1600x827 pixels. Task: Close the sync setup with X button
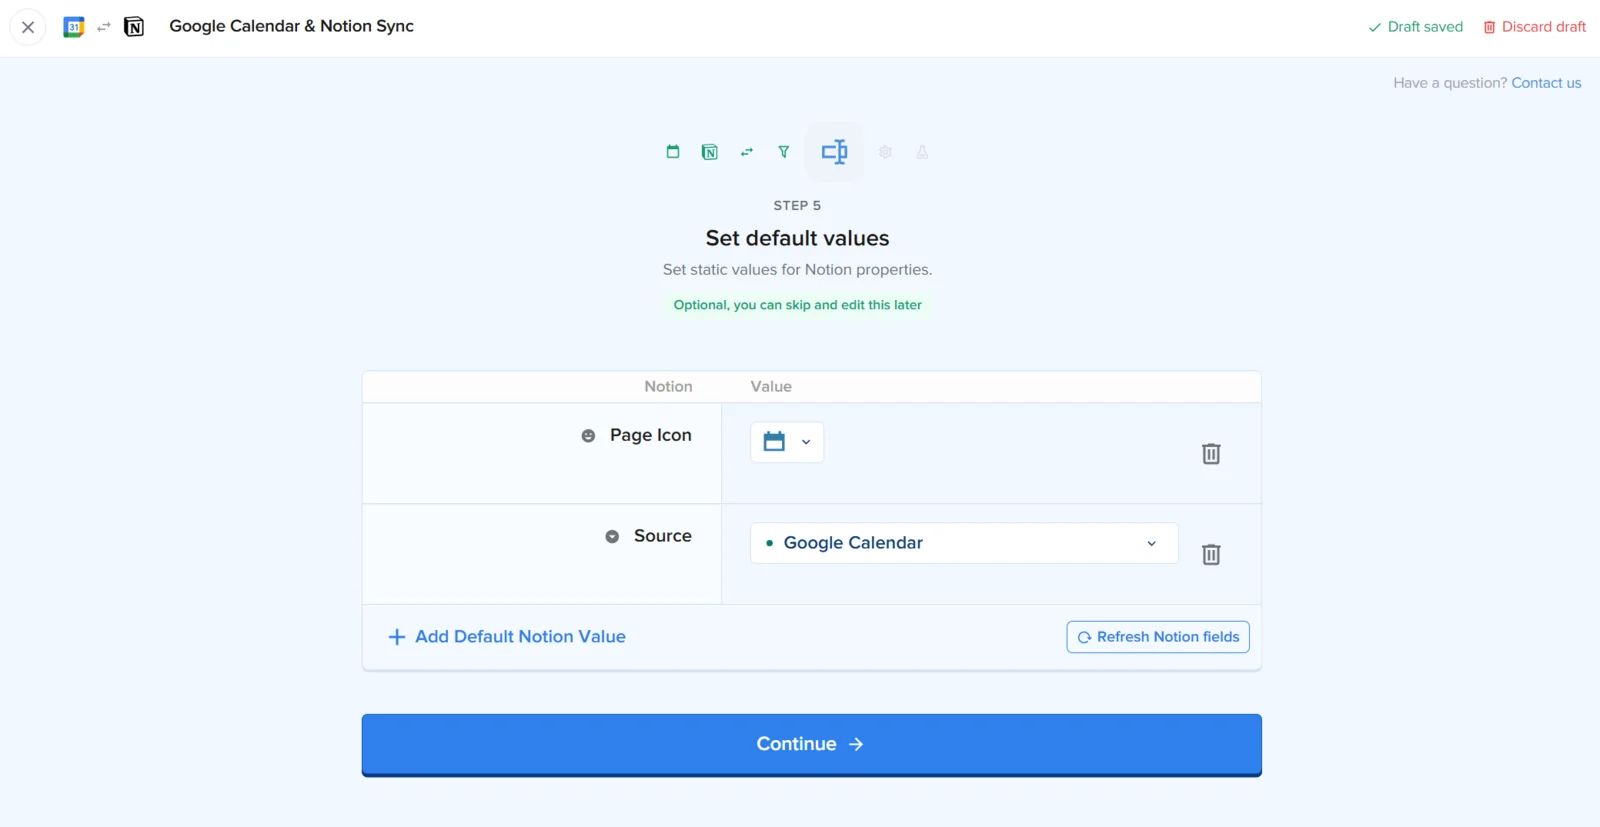[x=28, y=27]
